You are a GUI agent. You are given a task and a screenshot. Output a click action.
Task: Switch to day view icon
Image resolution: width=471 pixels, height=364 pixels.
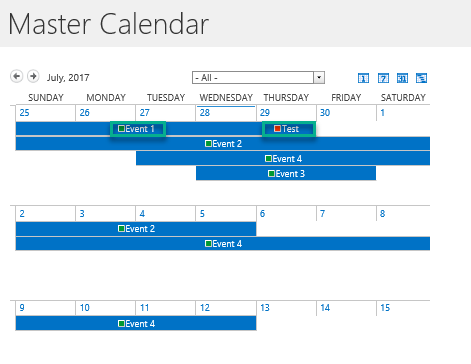click(363, 78)
